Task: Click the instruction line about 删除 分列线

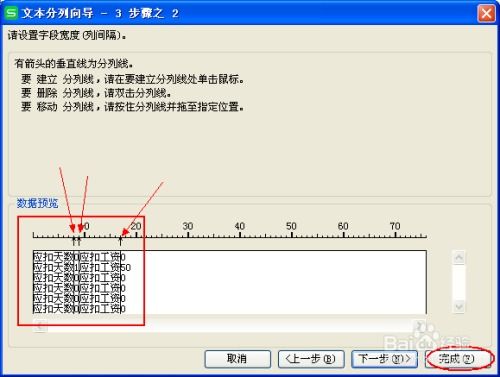Action: tap(96, 93)
